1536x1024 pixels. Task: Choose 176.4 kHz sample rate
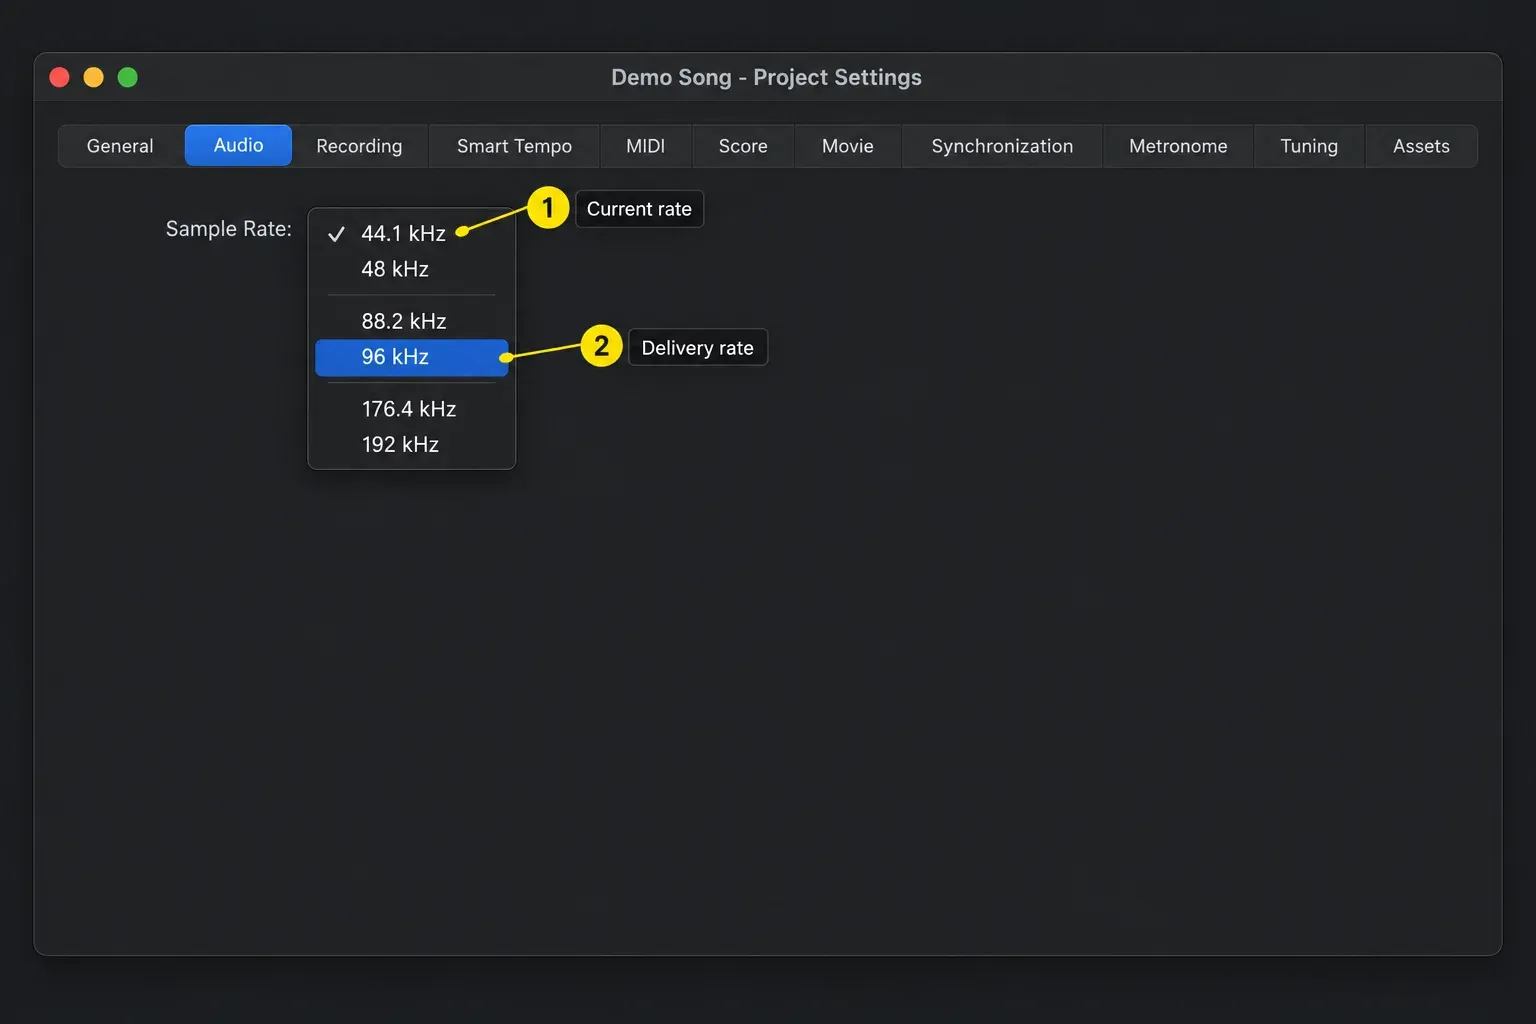[x=412, y=409]
